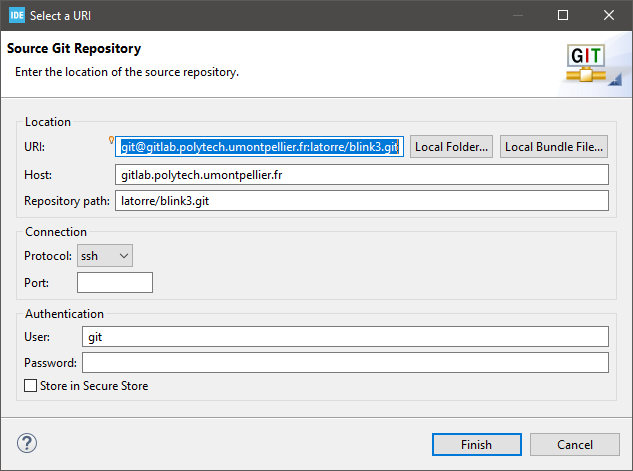The height and width of the screenshot is (471, 633).
Task: Focus the URI text field
Action: 260,147
